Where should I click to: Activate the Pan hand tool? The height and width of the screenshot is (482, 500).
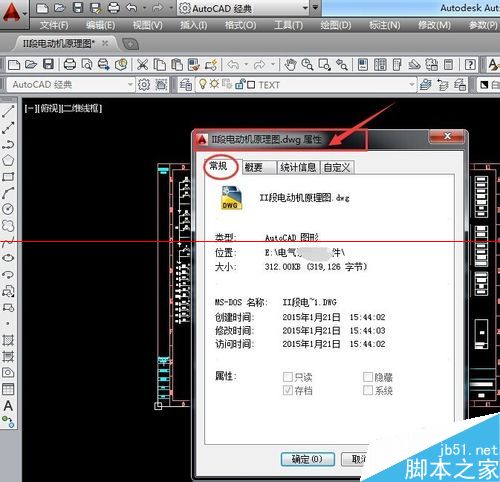pyautogui.click(x=290, y=64)
